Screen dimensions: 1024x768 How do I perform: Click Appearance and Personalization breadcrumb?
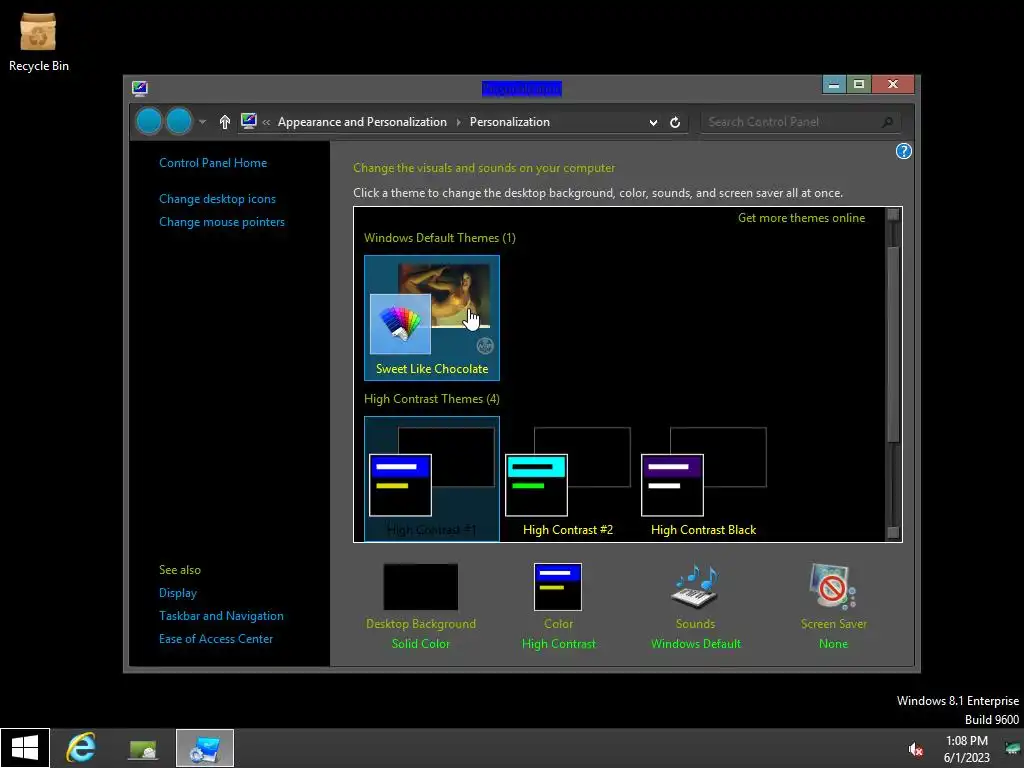[x=362, y=122]
